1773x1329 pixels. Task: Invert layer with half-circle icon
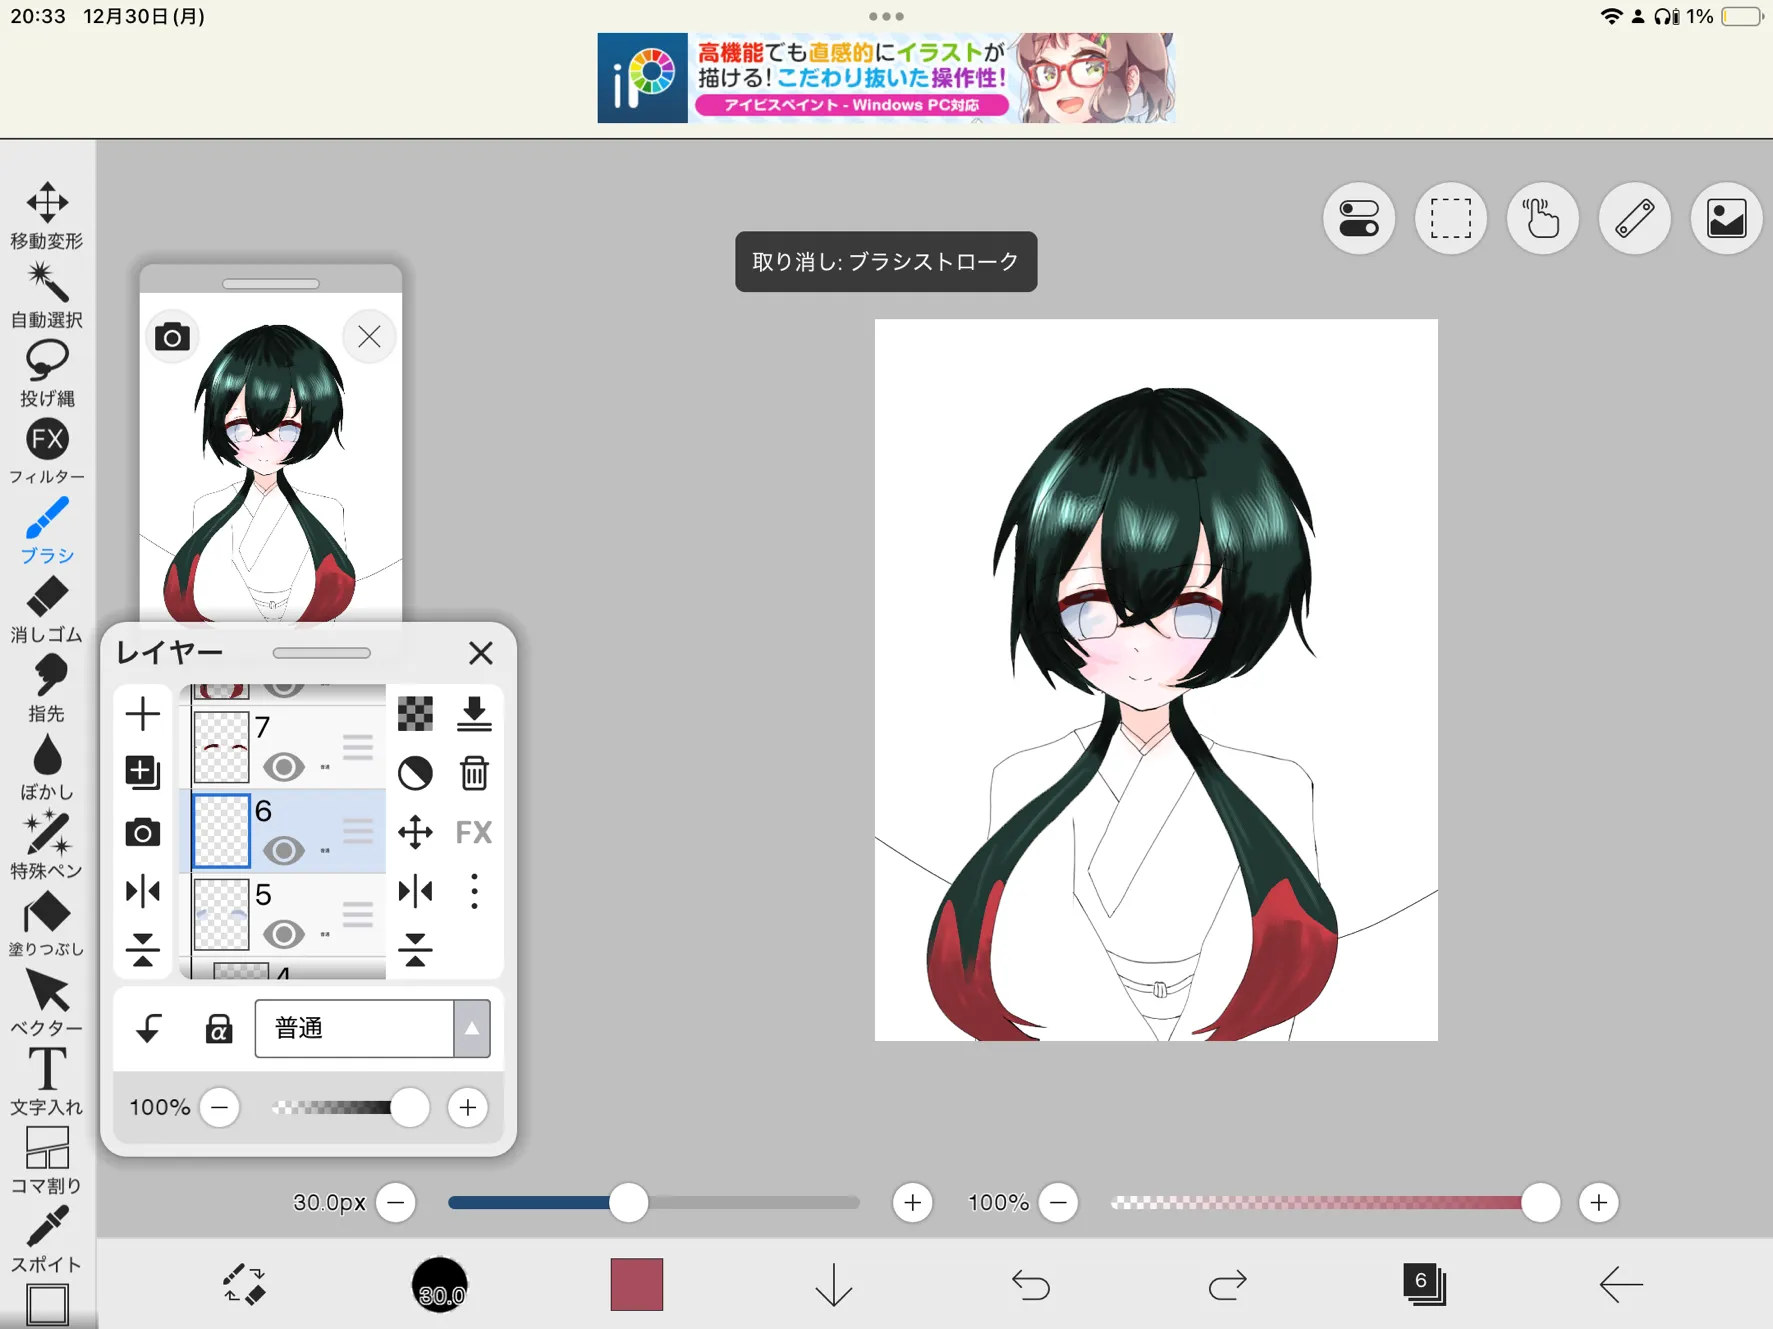pyautogui.click(x=415, y=773)
